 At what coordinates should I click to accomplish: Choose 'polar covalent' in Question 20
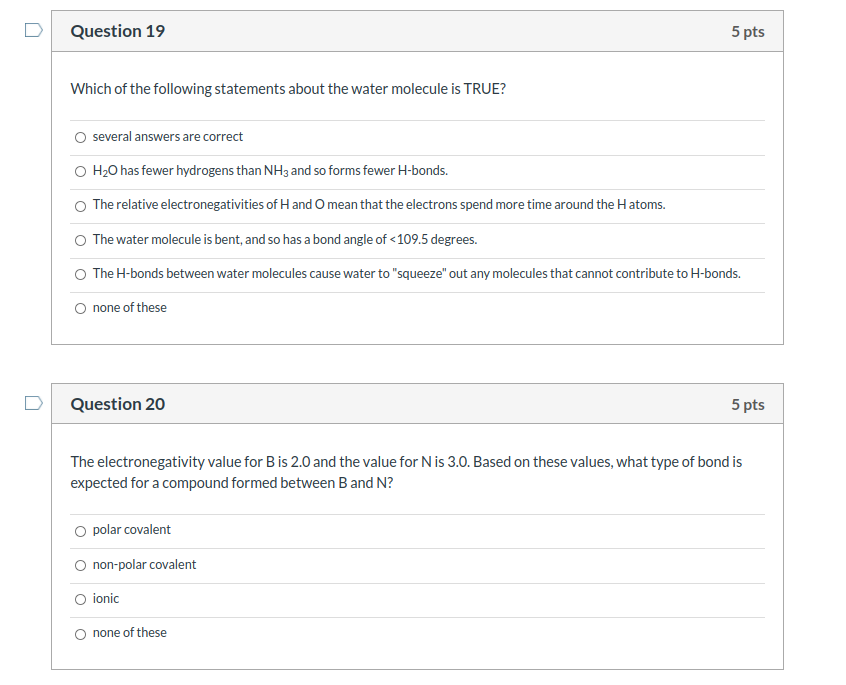pyautogui.click(x=80, y=530)
